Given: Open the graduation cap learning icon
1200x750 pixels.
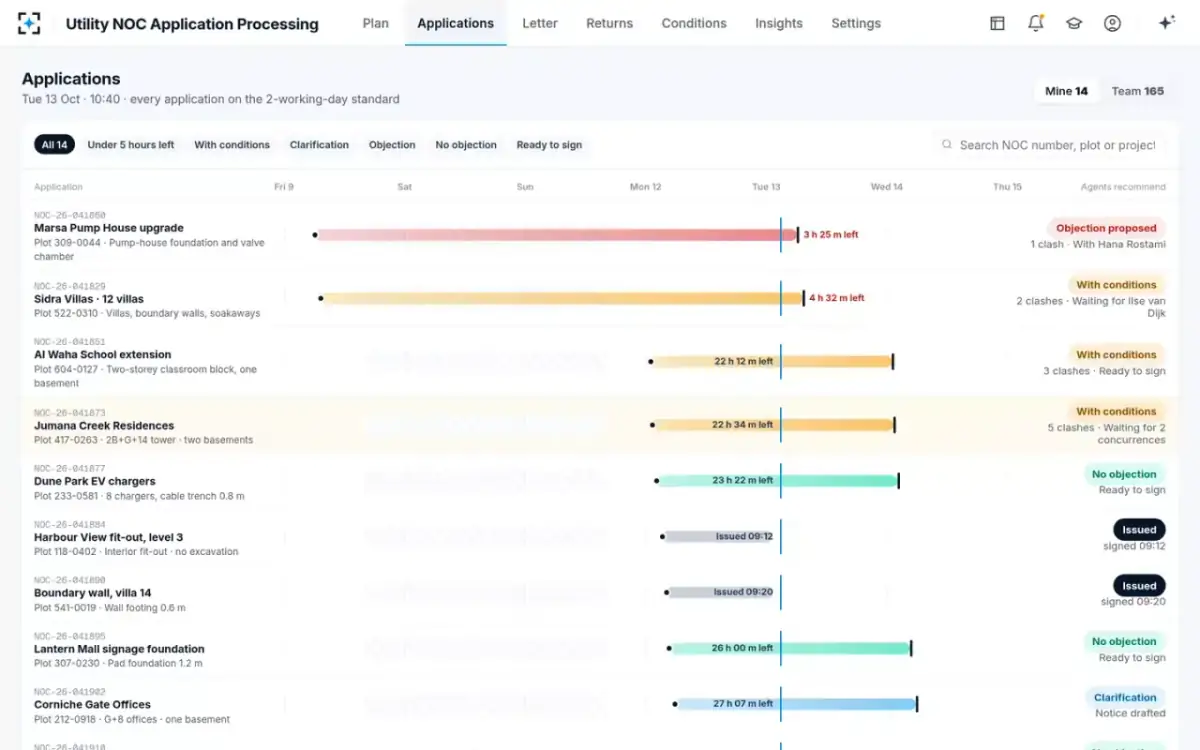Looking at the screenshot, I should pos(1074,23).
